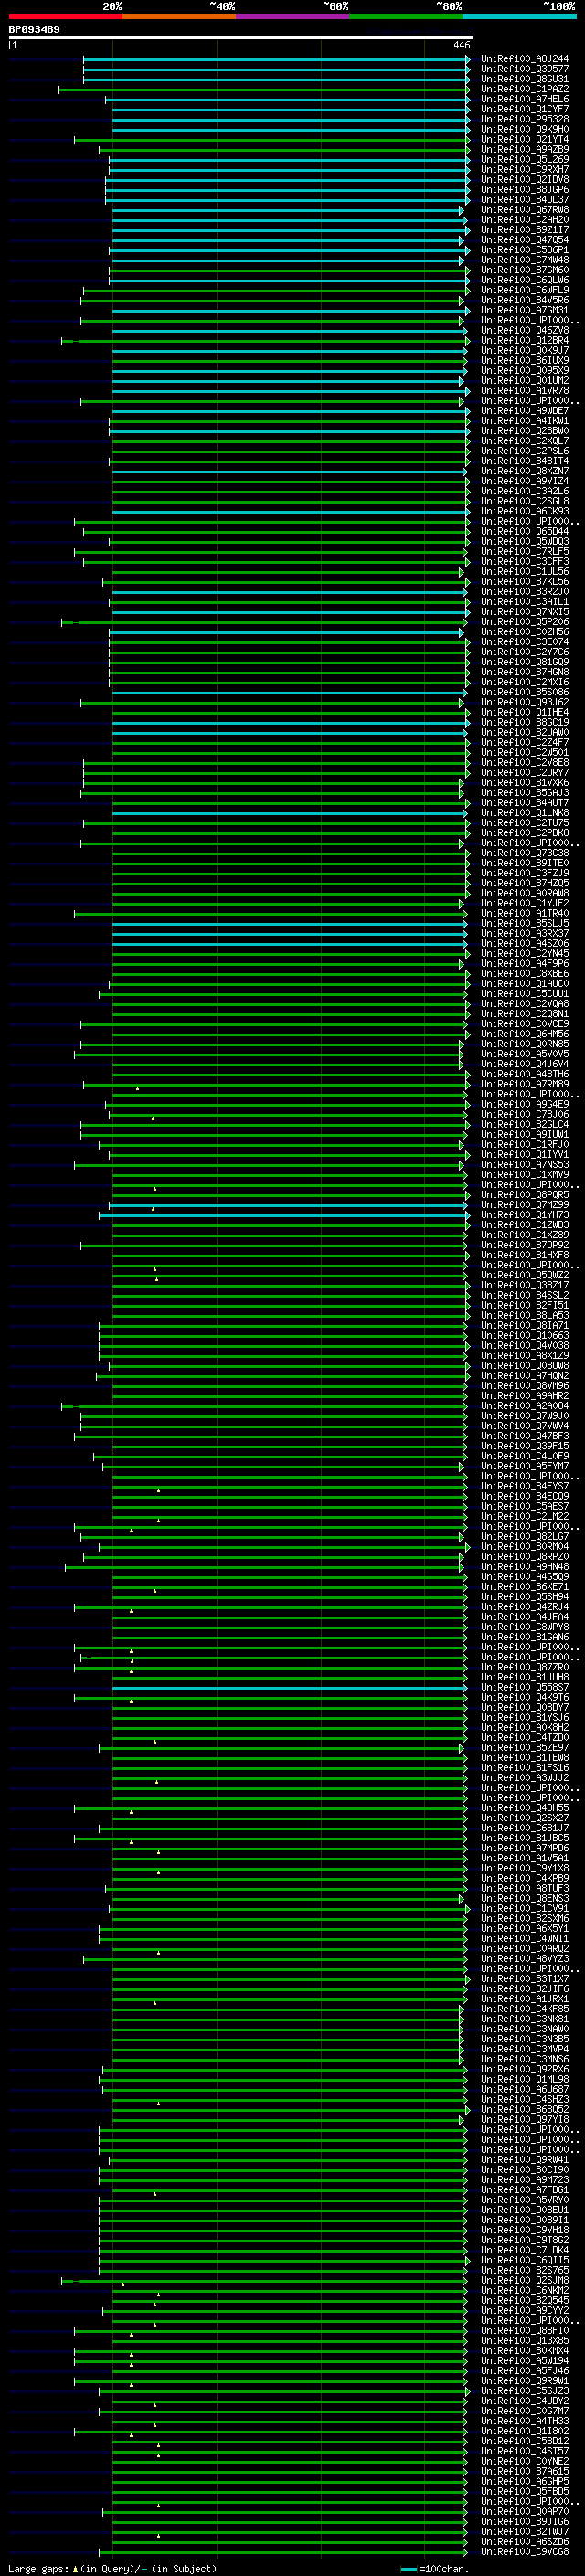Select hit label UniRef100_B8JGP6
The image size is (585, 2576).
coord(524,189)
